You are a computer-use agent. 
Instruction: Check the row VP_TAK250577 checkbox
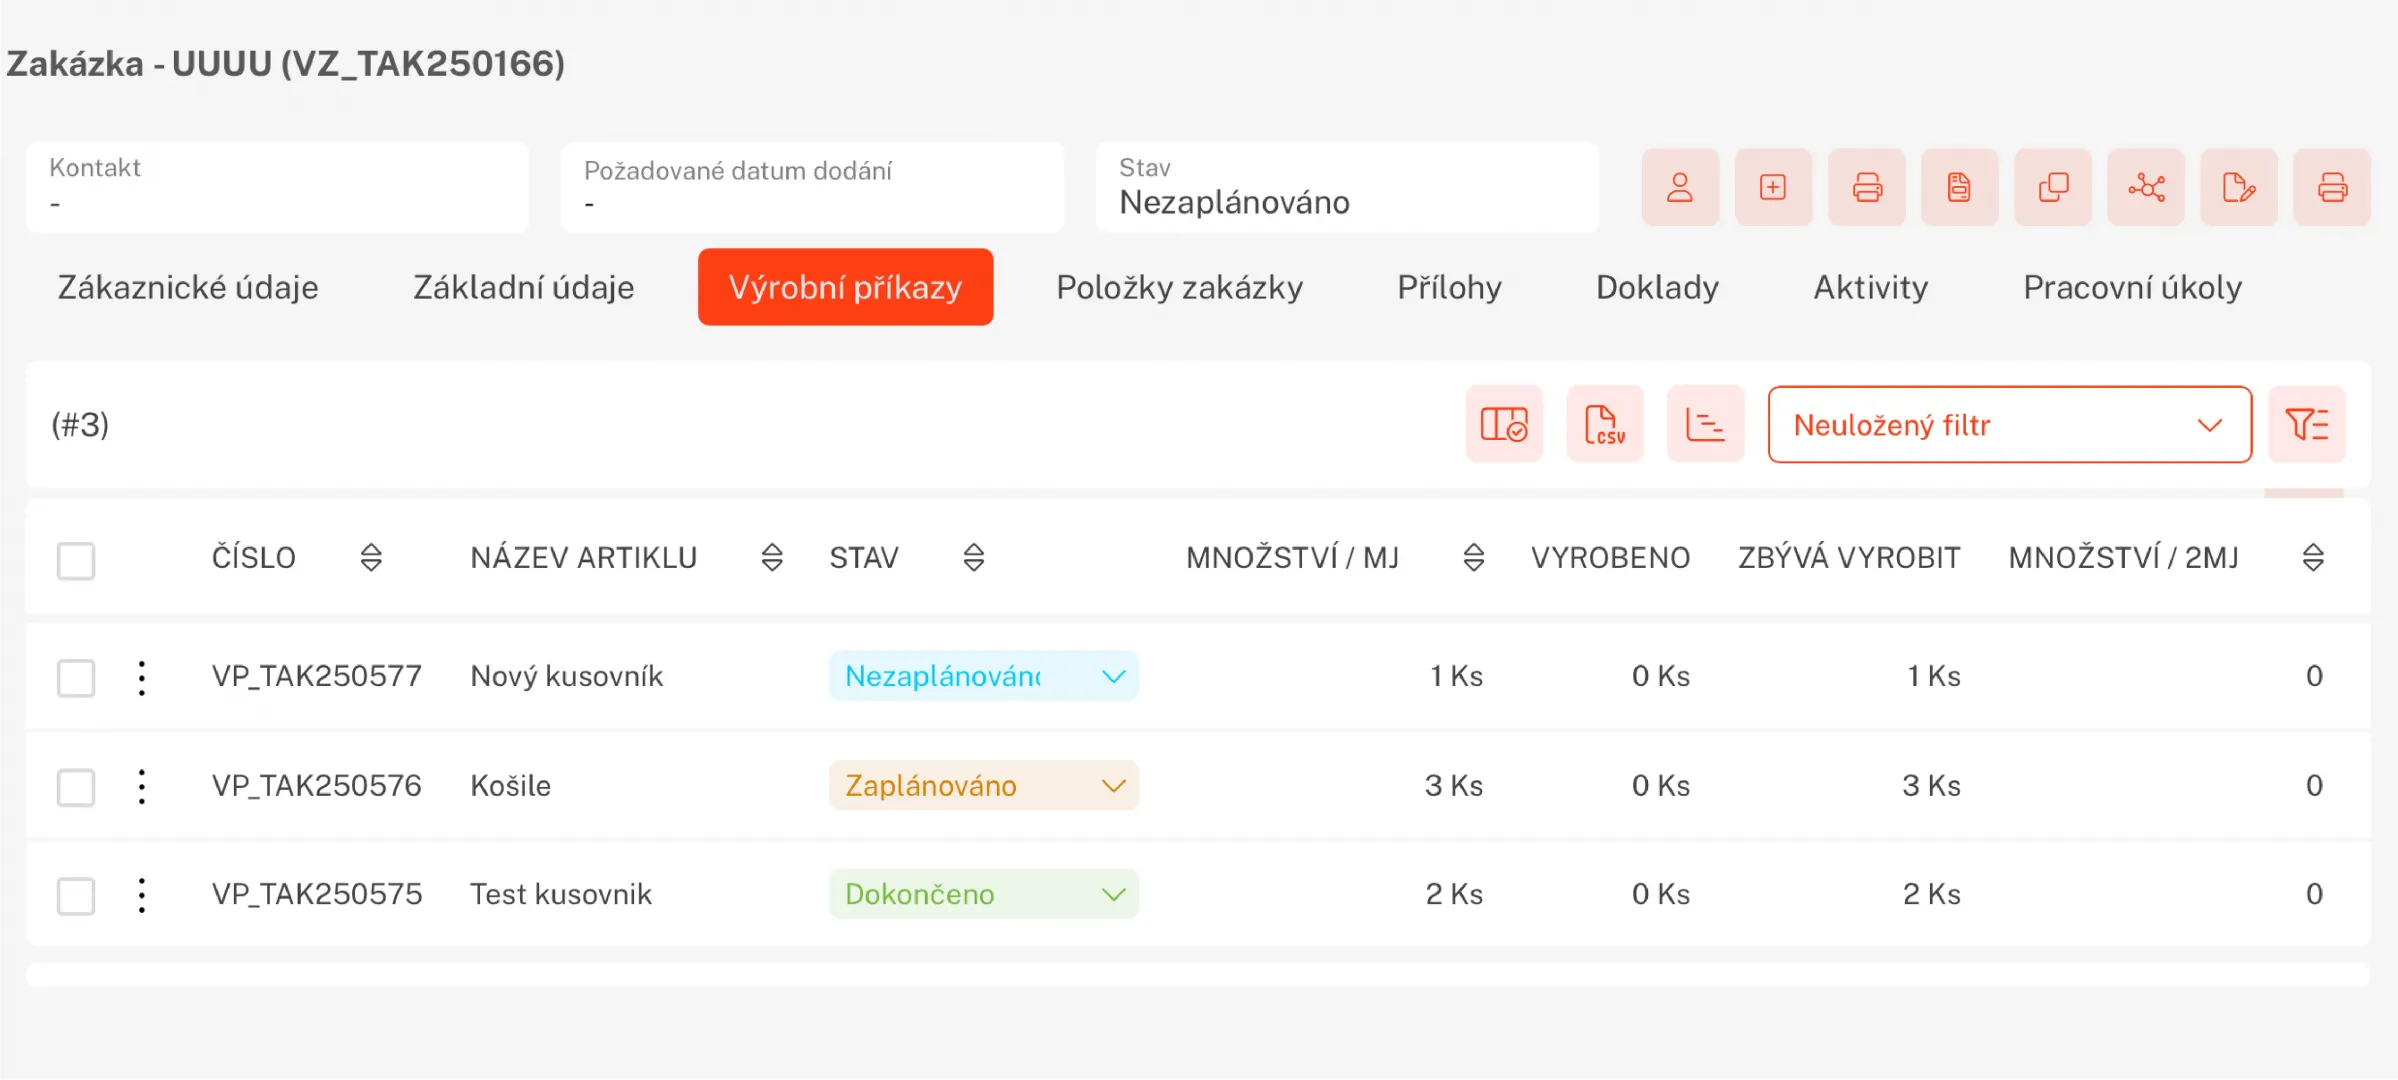click(x=76, y=677)
